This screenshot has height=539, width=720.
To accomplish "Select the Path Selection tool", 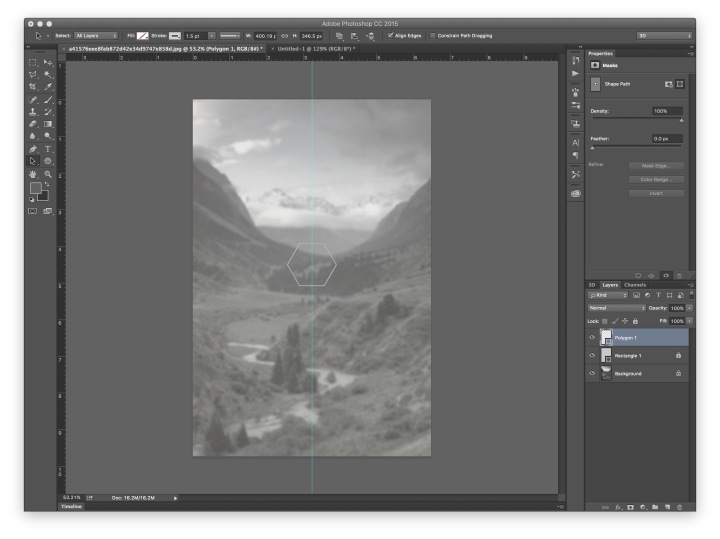I will click(x=33, y=161).
